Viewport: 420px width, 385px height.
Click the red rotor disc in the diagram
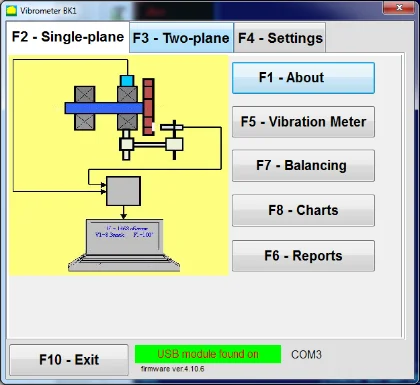tap(148, 107)
